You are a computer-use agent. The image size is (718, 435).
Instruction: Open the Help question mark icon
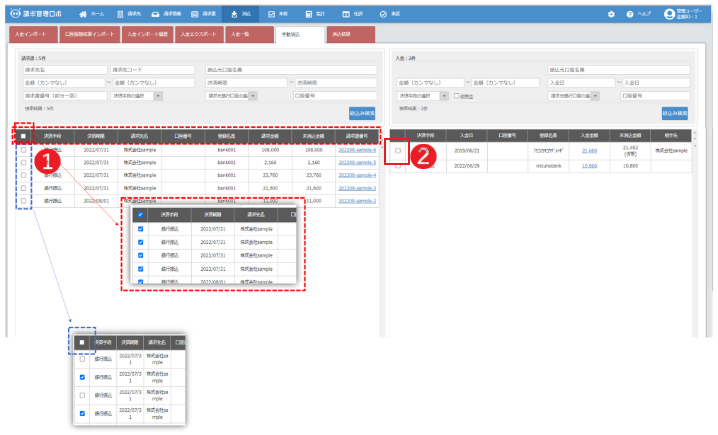pyautogui.click(x=629, y=15)
